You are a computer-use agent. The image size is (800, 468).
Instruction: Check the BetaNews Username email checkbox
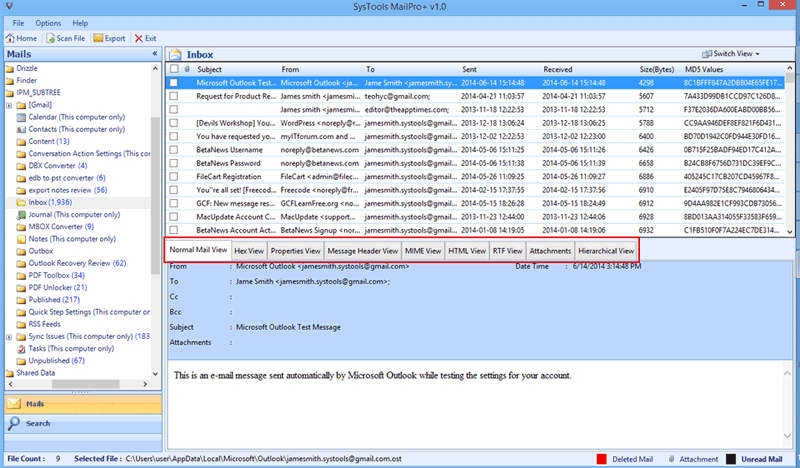tap(174, 150)
